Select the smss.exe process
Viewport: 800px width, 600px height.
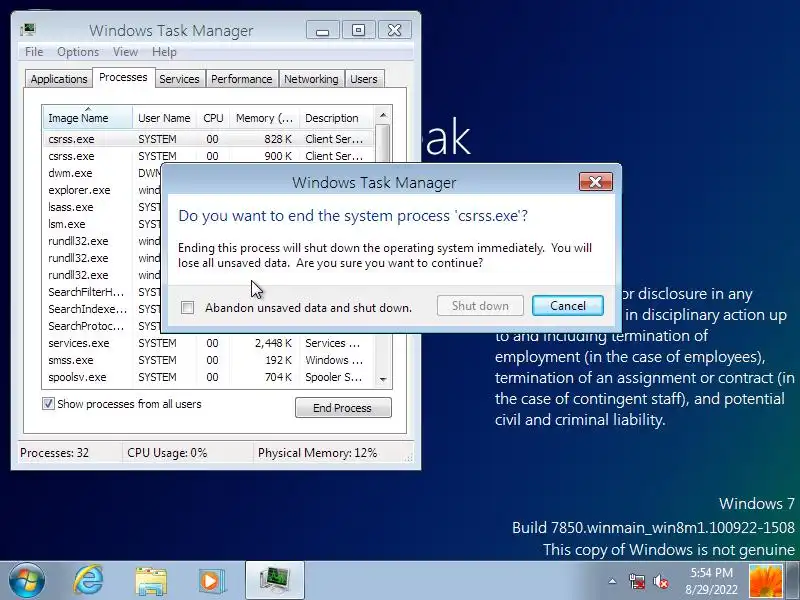tap(208, 360)
